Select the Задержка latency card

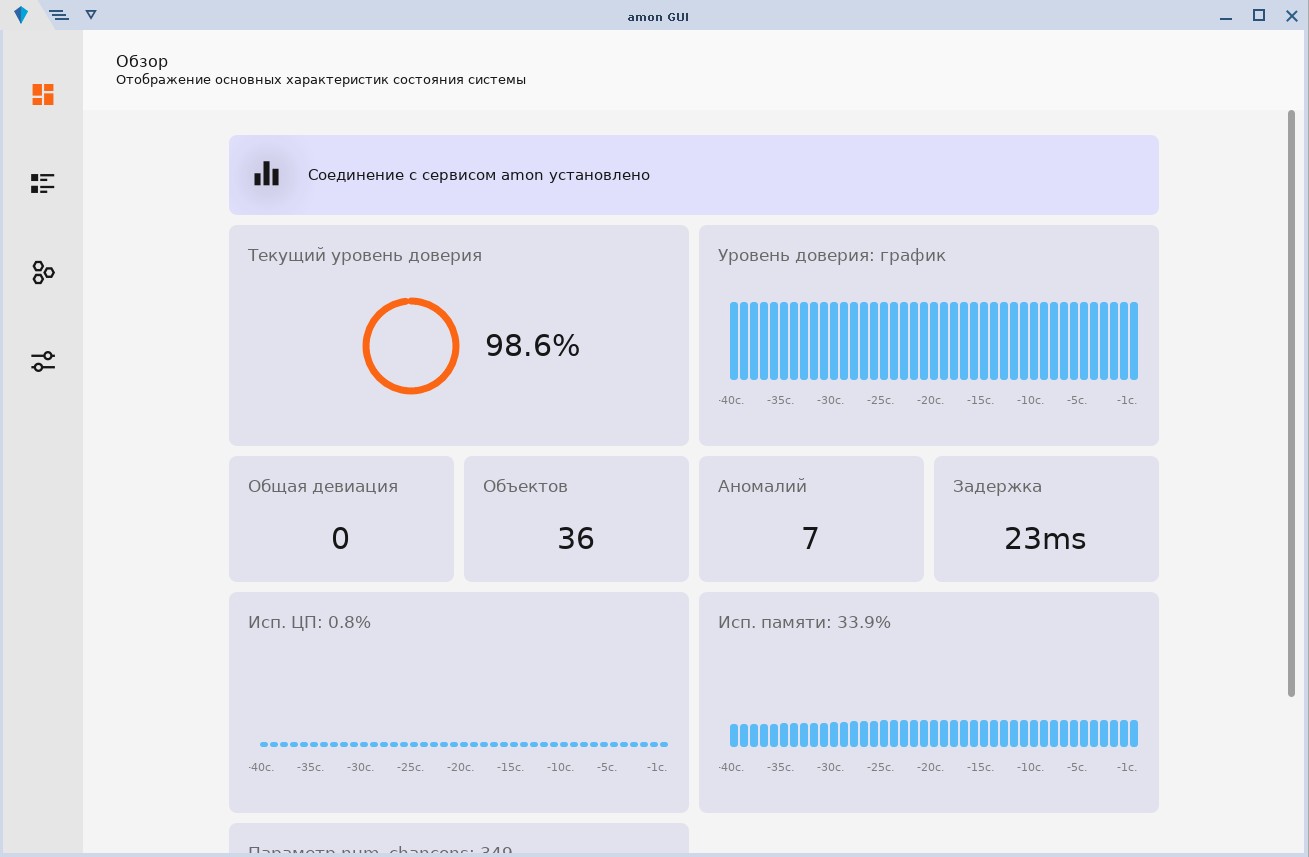pyautogui.click(x=1046, y=519)
